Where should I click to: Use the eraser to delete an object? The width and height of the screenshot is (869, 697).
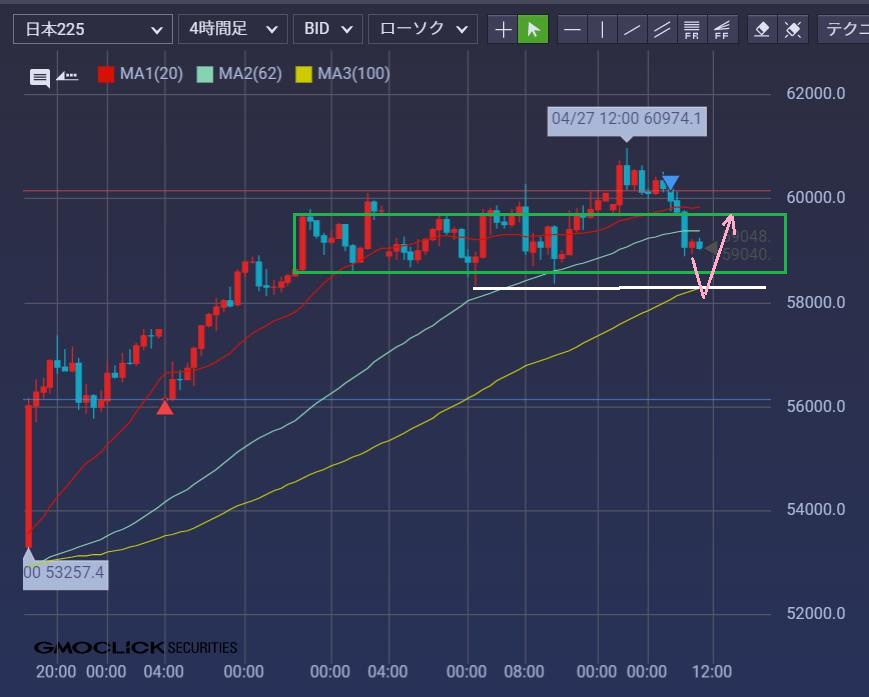(x=762, y=29)
